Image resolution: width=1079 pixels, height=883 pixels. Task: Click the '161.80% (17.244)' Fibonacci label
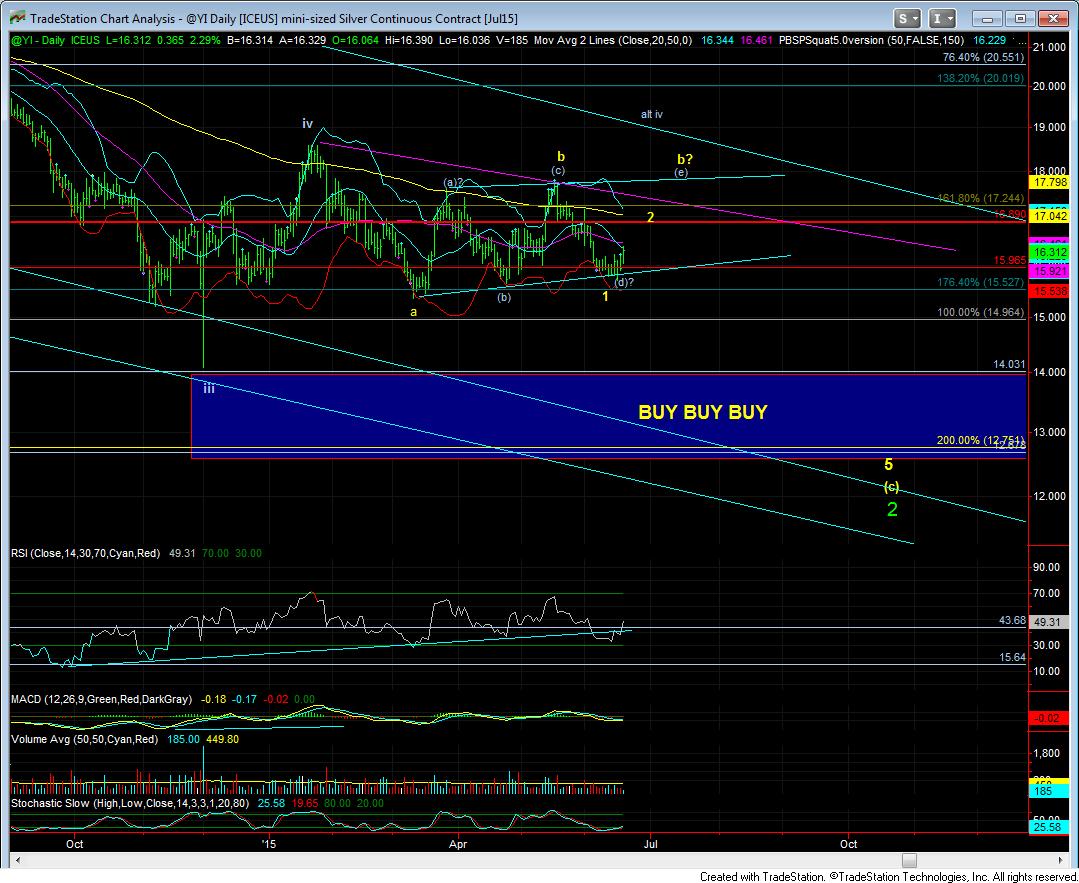point(981,198)
